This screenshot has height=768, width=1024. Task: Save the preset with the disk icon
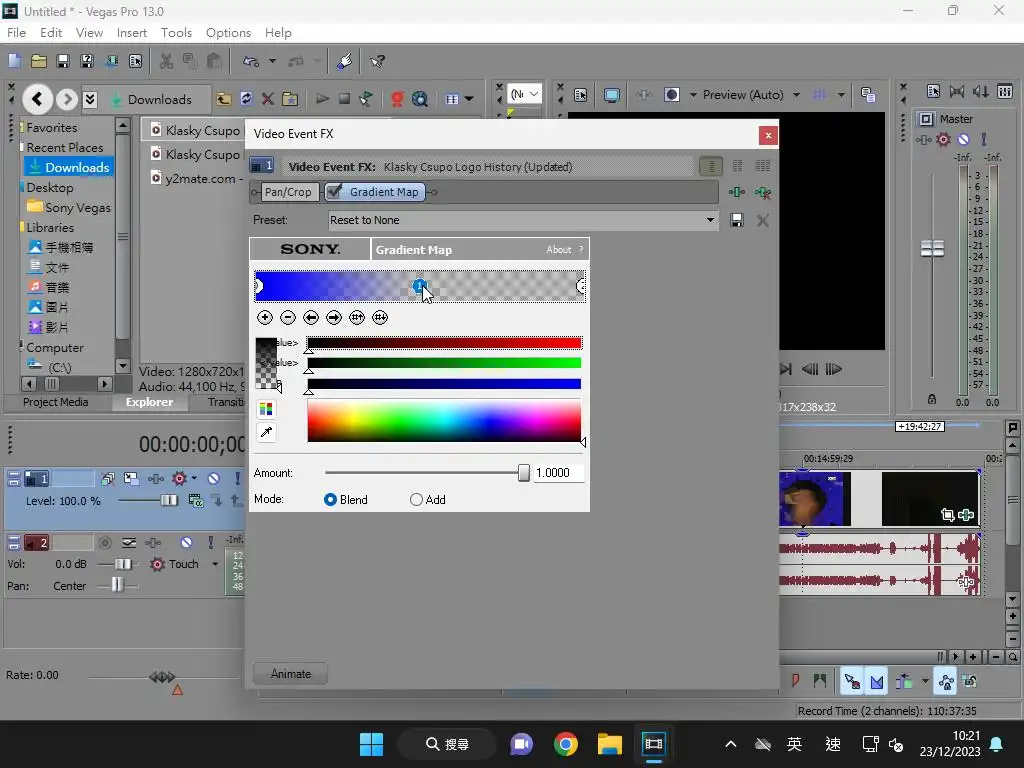click(x=737, y=220)
